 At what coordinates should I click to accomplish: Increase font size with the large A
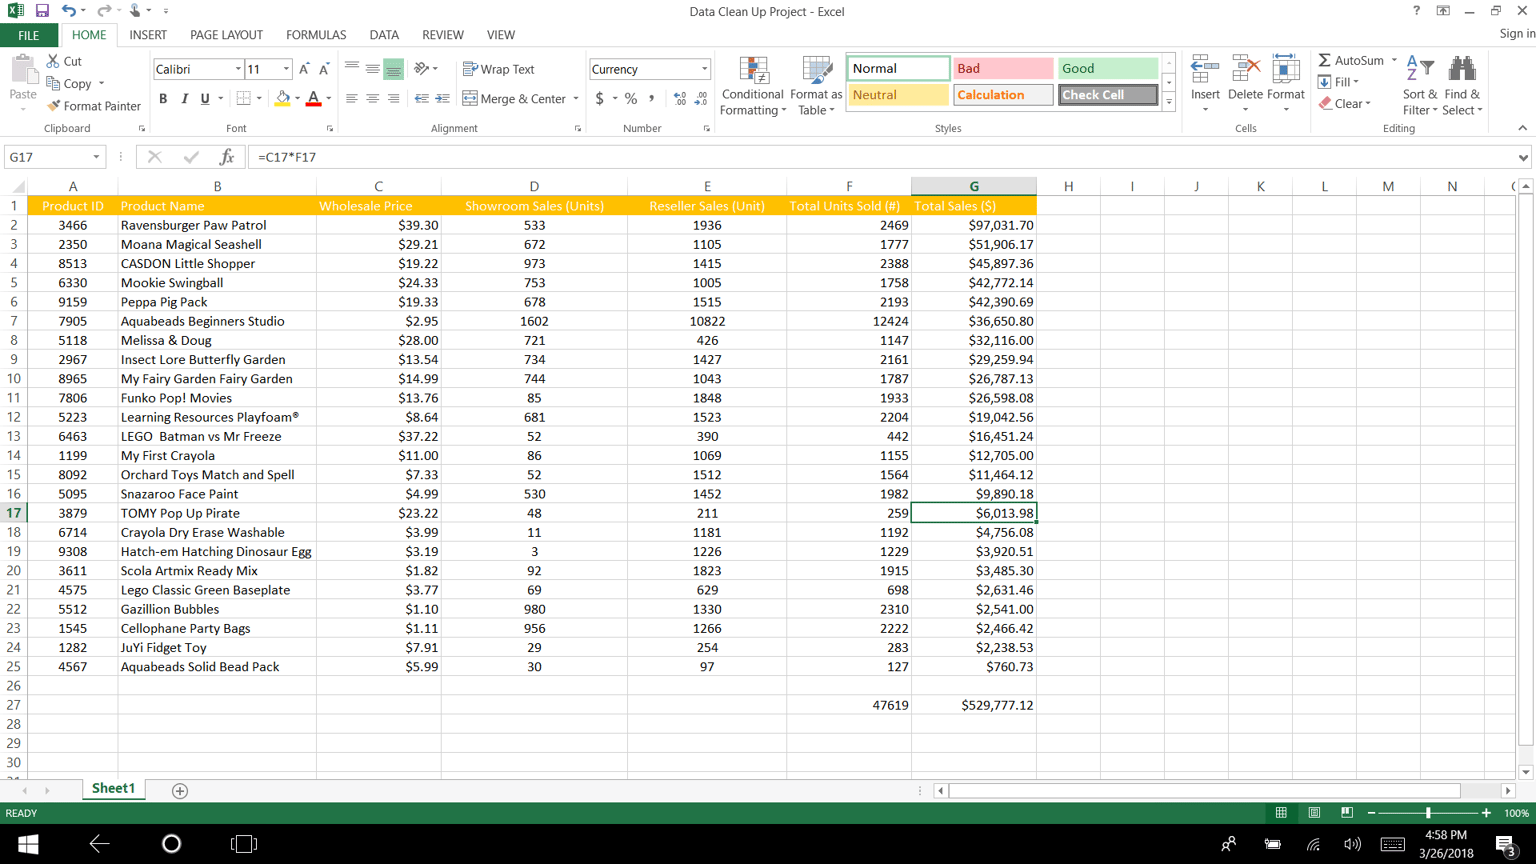[304, 69]
